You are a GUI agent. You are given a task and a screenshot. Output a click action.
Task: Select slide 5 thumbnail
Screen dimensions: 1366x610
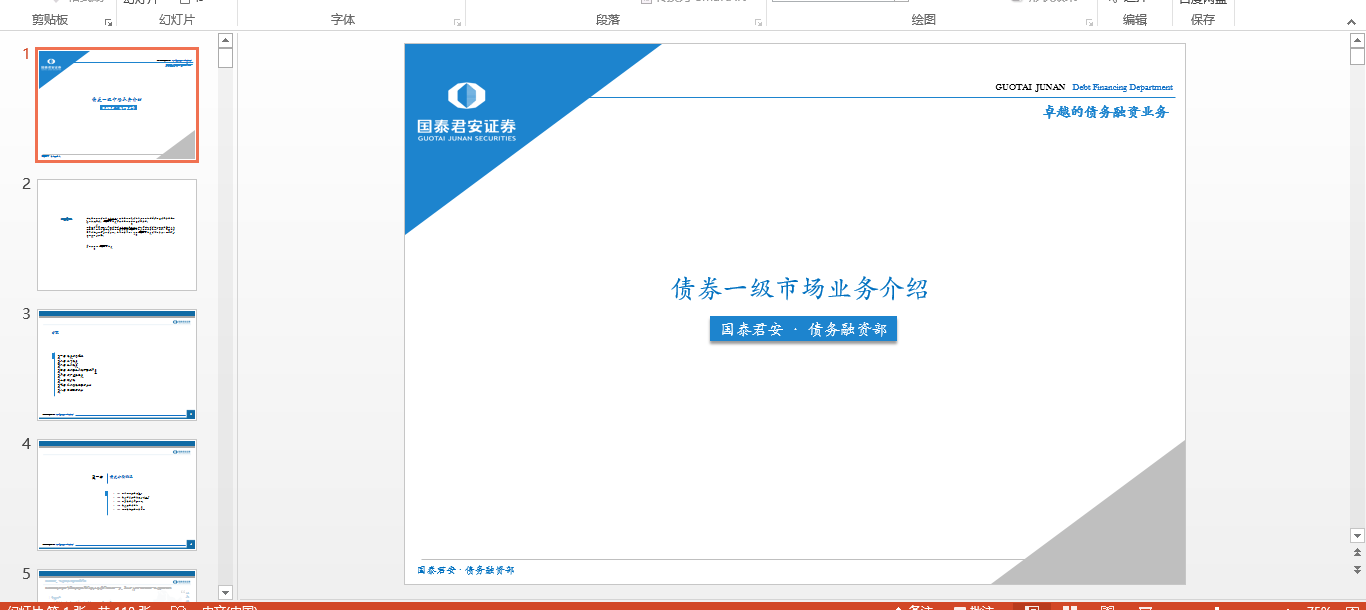(117, 584)
